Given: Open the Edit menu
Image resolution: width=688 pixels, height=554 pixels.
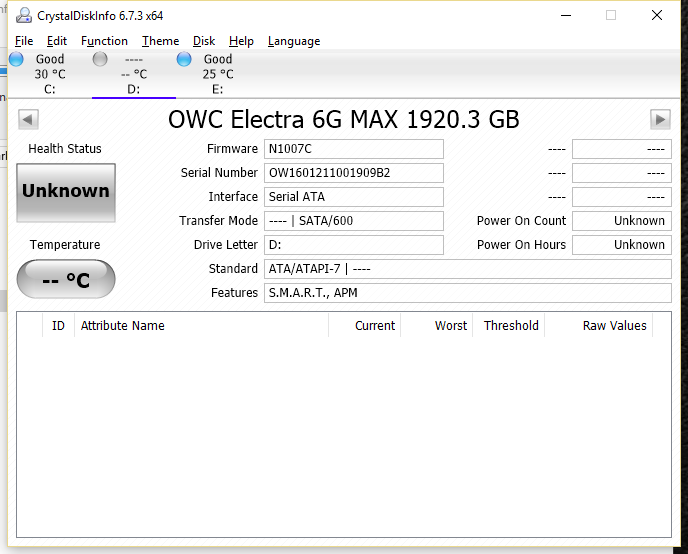Looking at the screenshot, I should click(57, 41).
